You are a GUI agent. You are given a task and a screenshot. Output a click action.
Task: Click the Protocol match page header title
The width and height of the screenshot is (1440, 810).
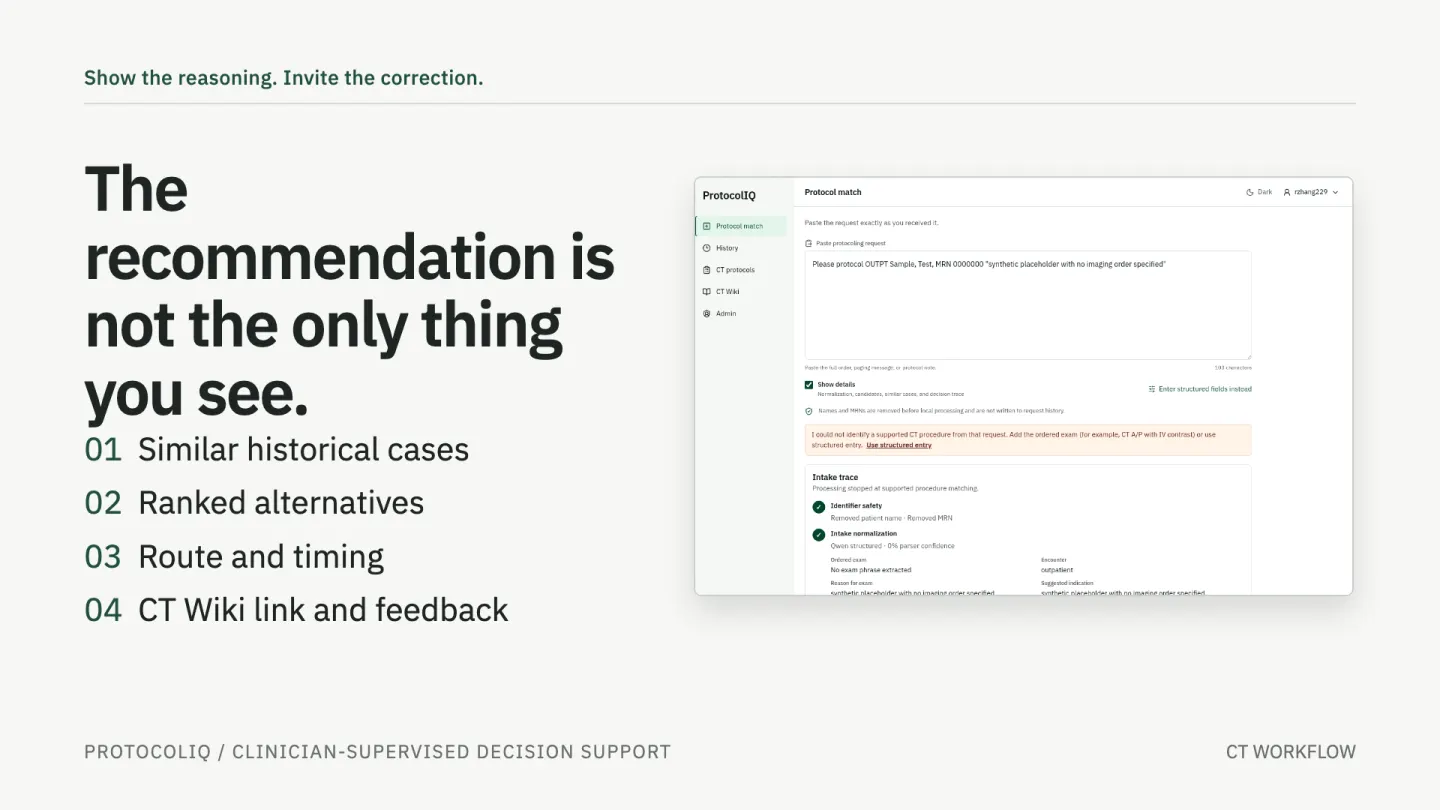(x=833, y=192)
